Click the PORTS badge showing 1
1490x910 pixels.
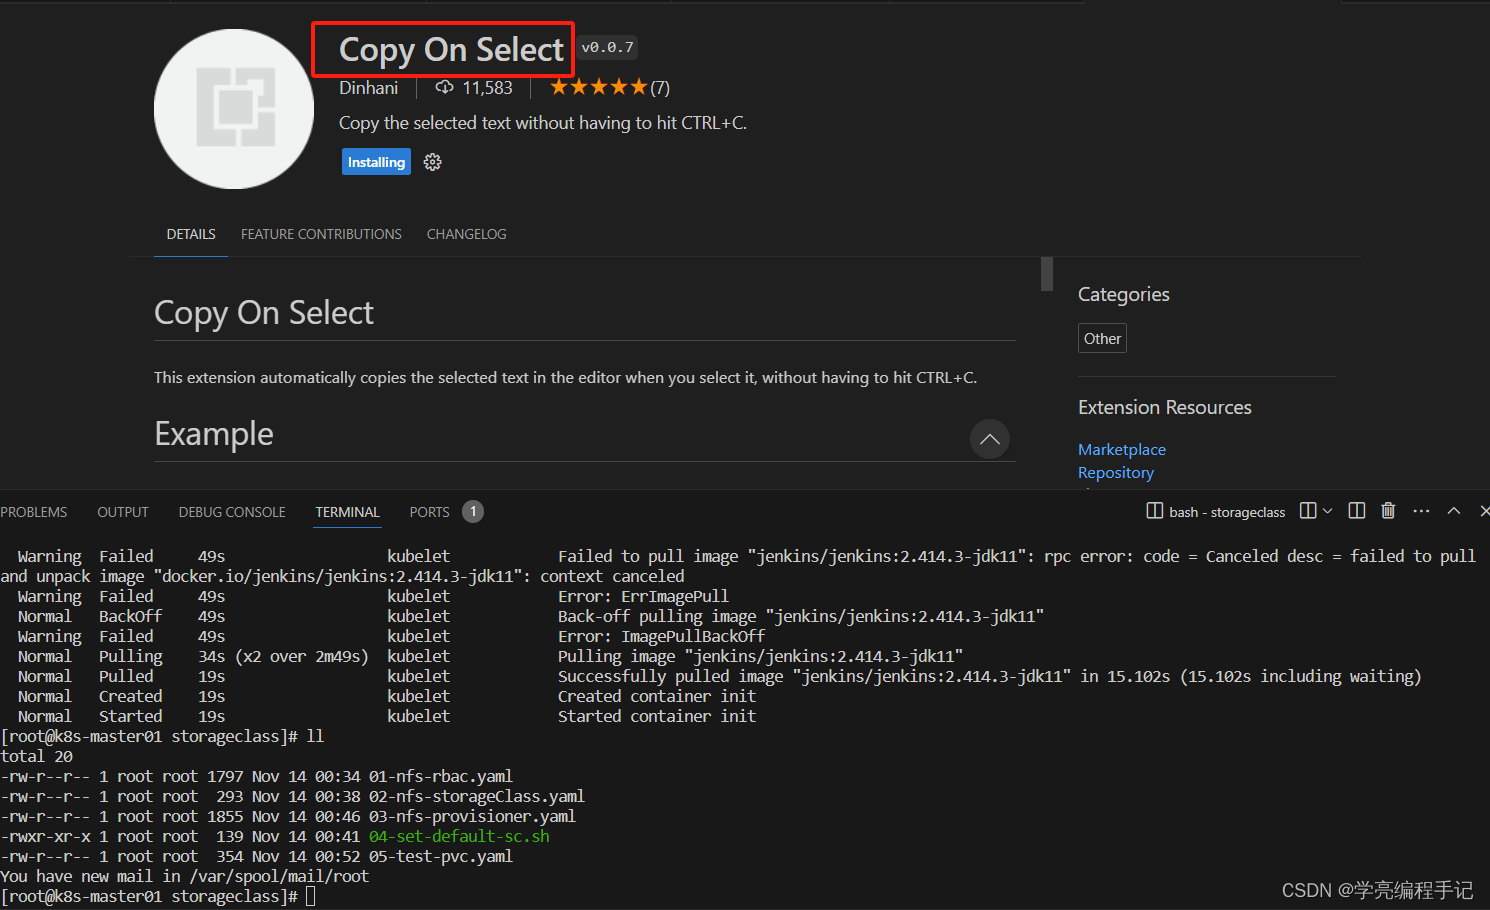(x=473, y=512)
